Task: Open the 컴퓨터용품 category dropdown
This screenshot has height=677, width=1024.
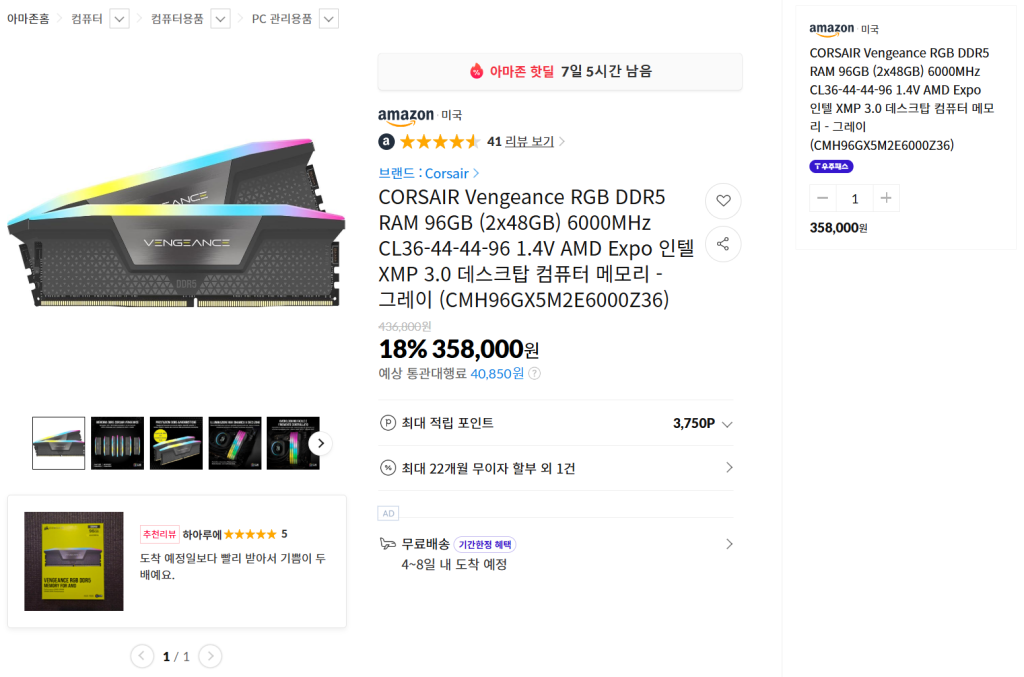Action: coord(220,19)
